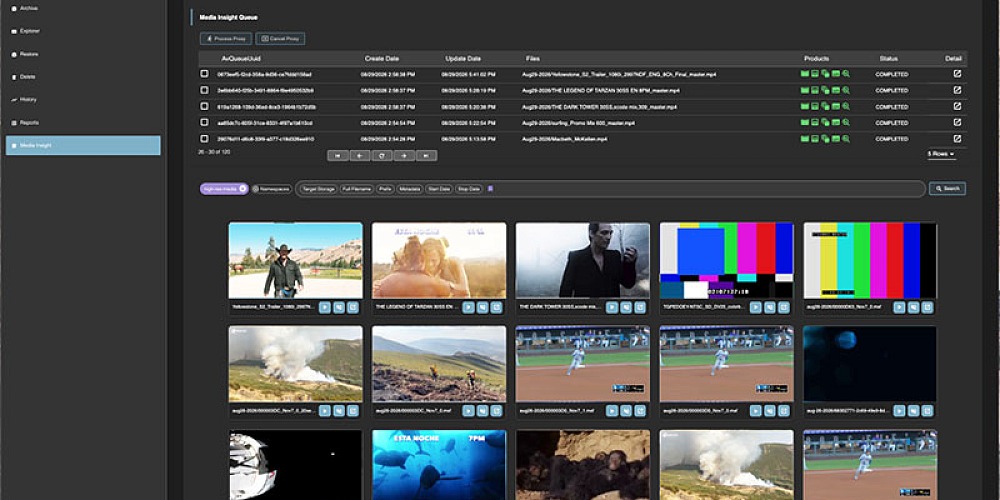Viewport: 1000px width, 500px height.
Task: Go to next page of queue
Action: click(x=404, y=156)
